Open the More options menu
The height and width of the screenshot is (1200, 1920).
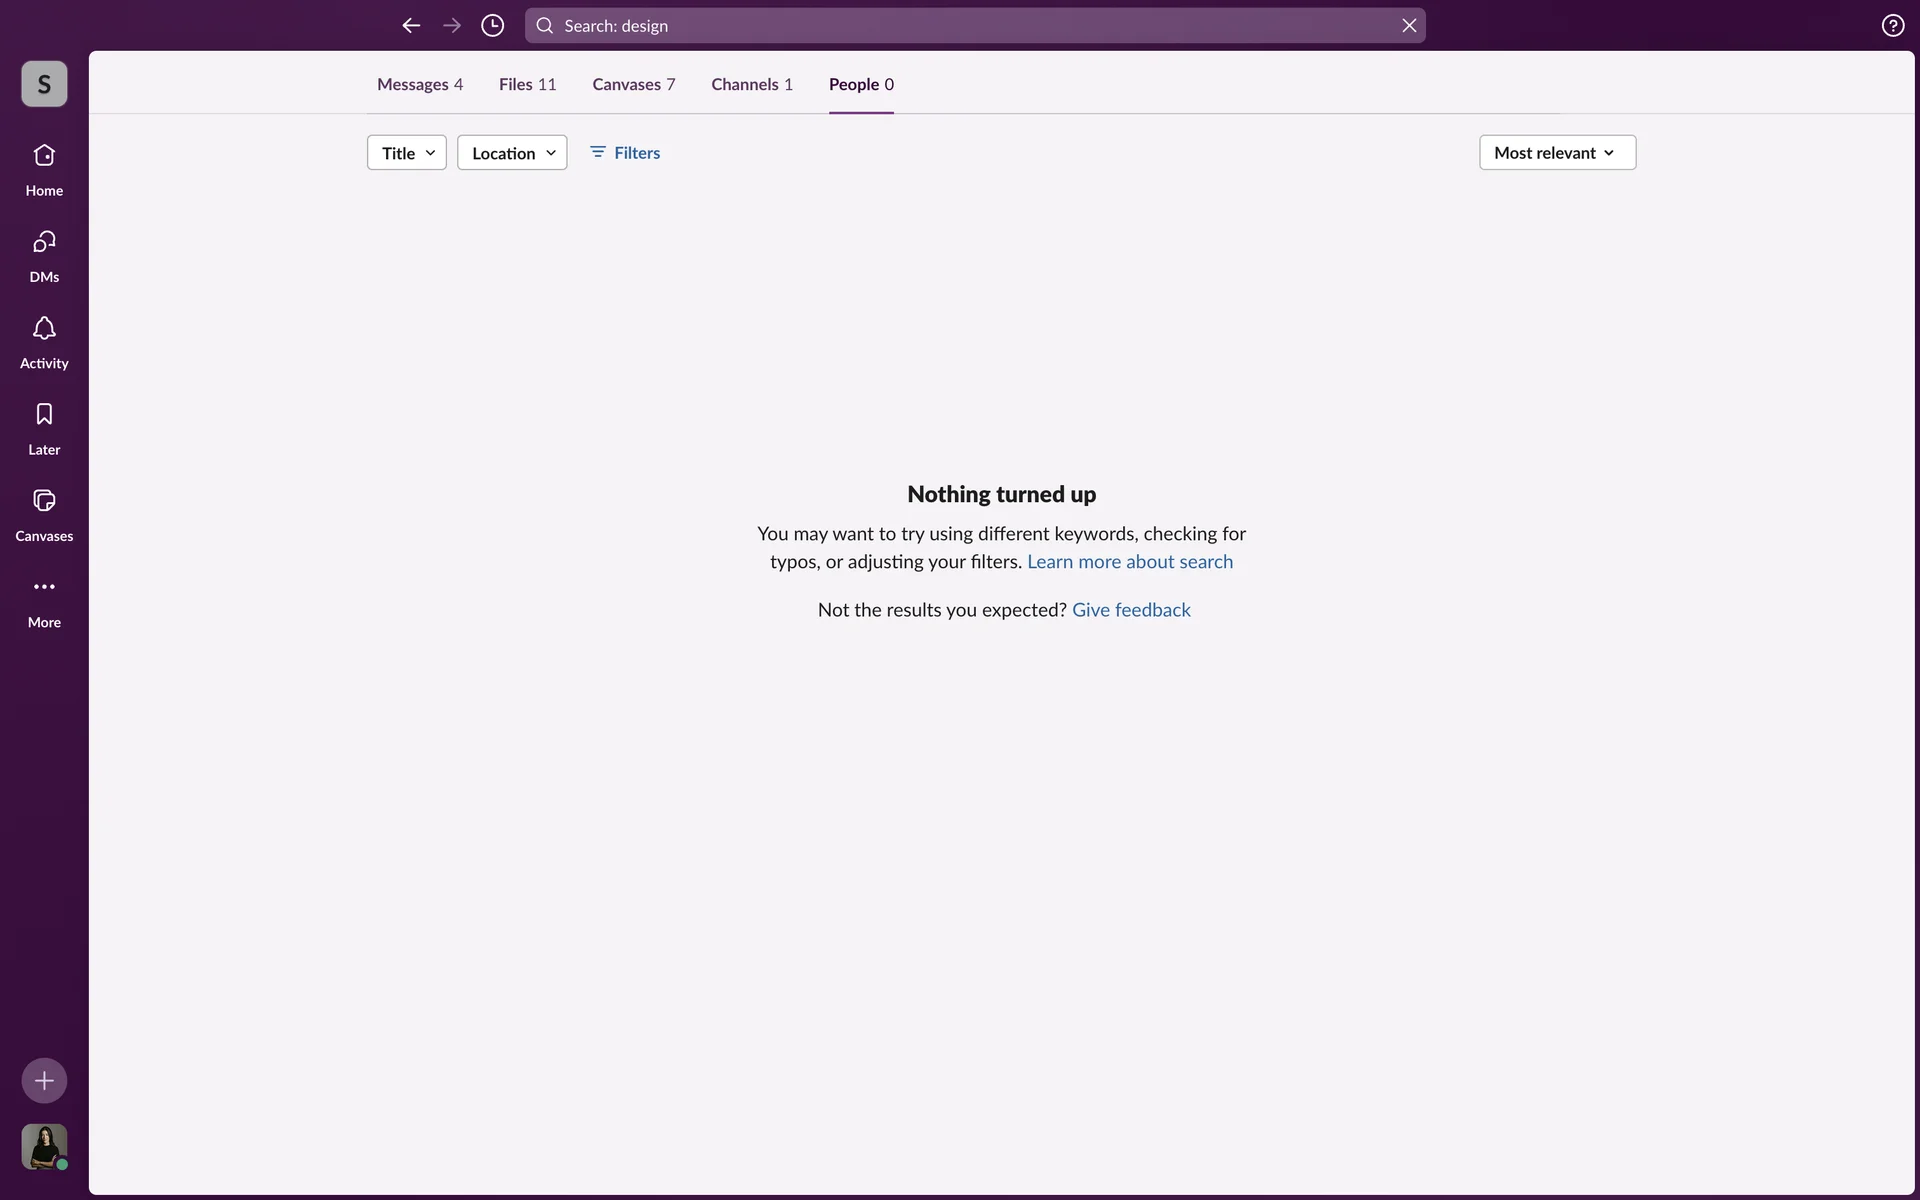(x=44, y=601)
